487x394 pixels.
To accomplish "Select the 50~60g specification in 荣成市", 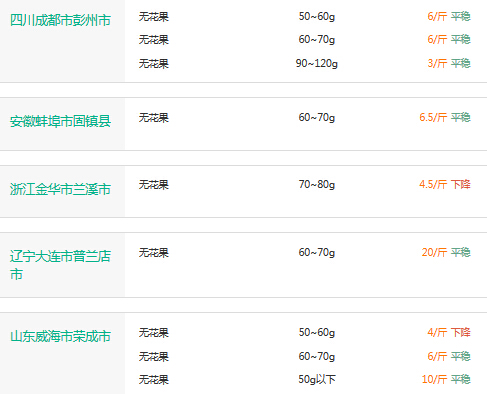I will pos(317,332).
